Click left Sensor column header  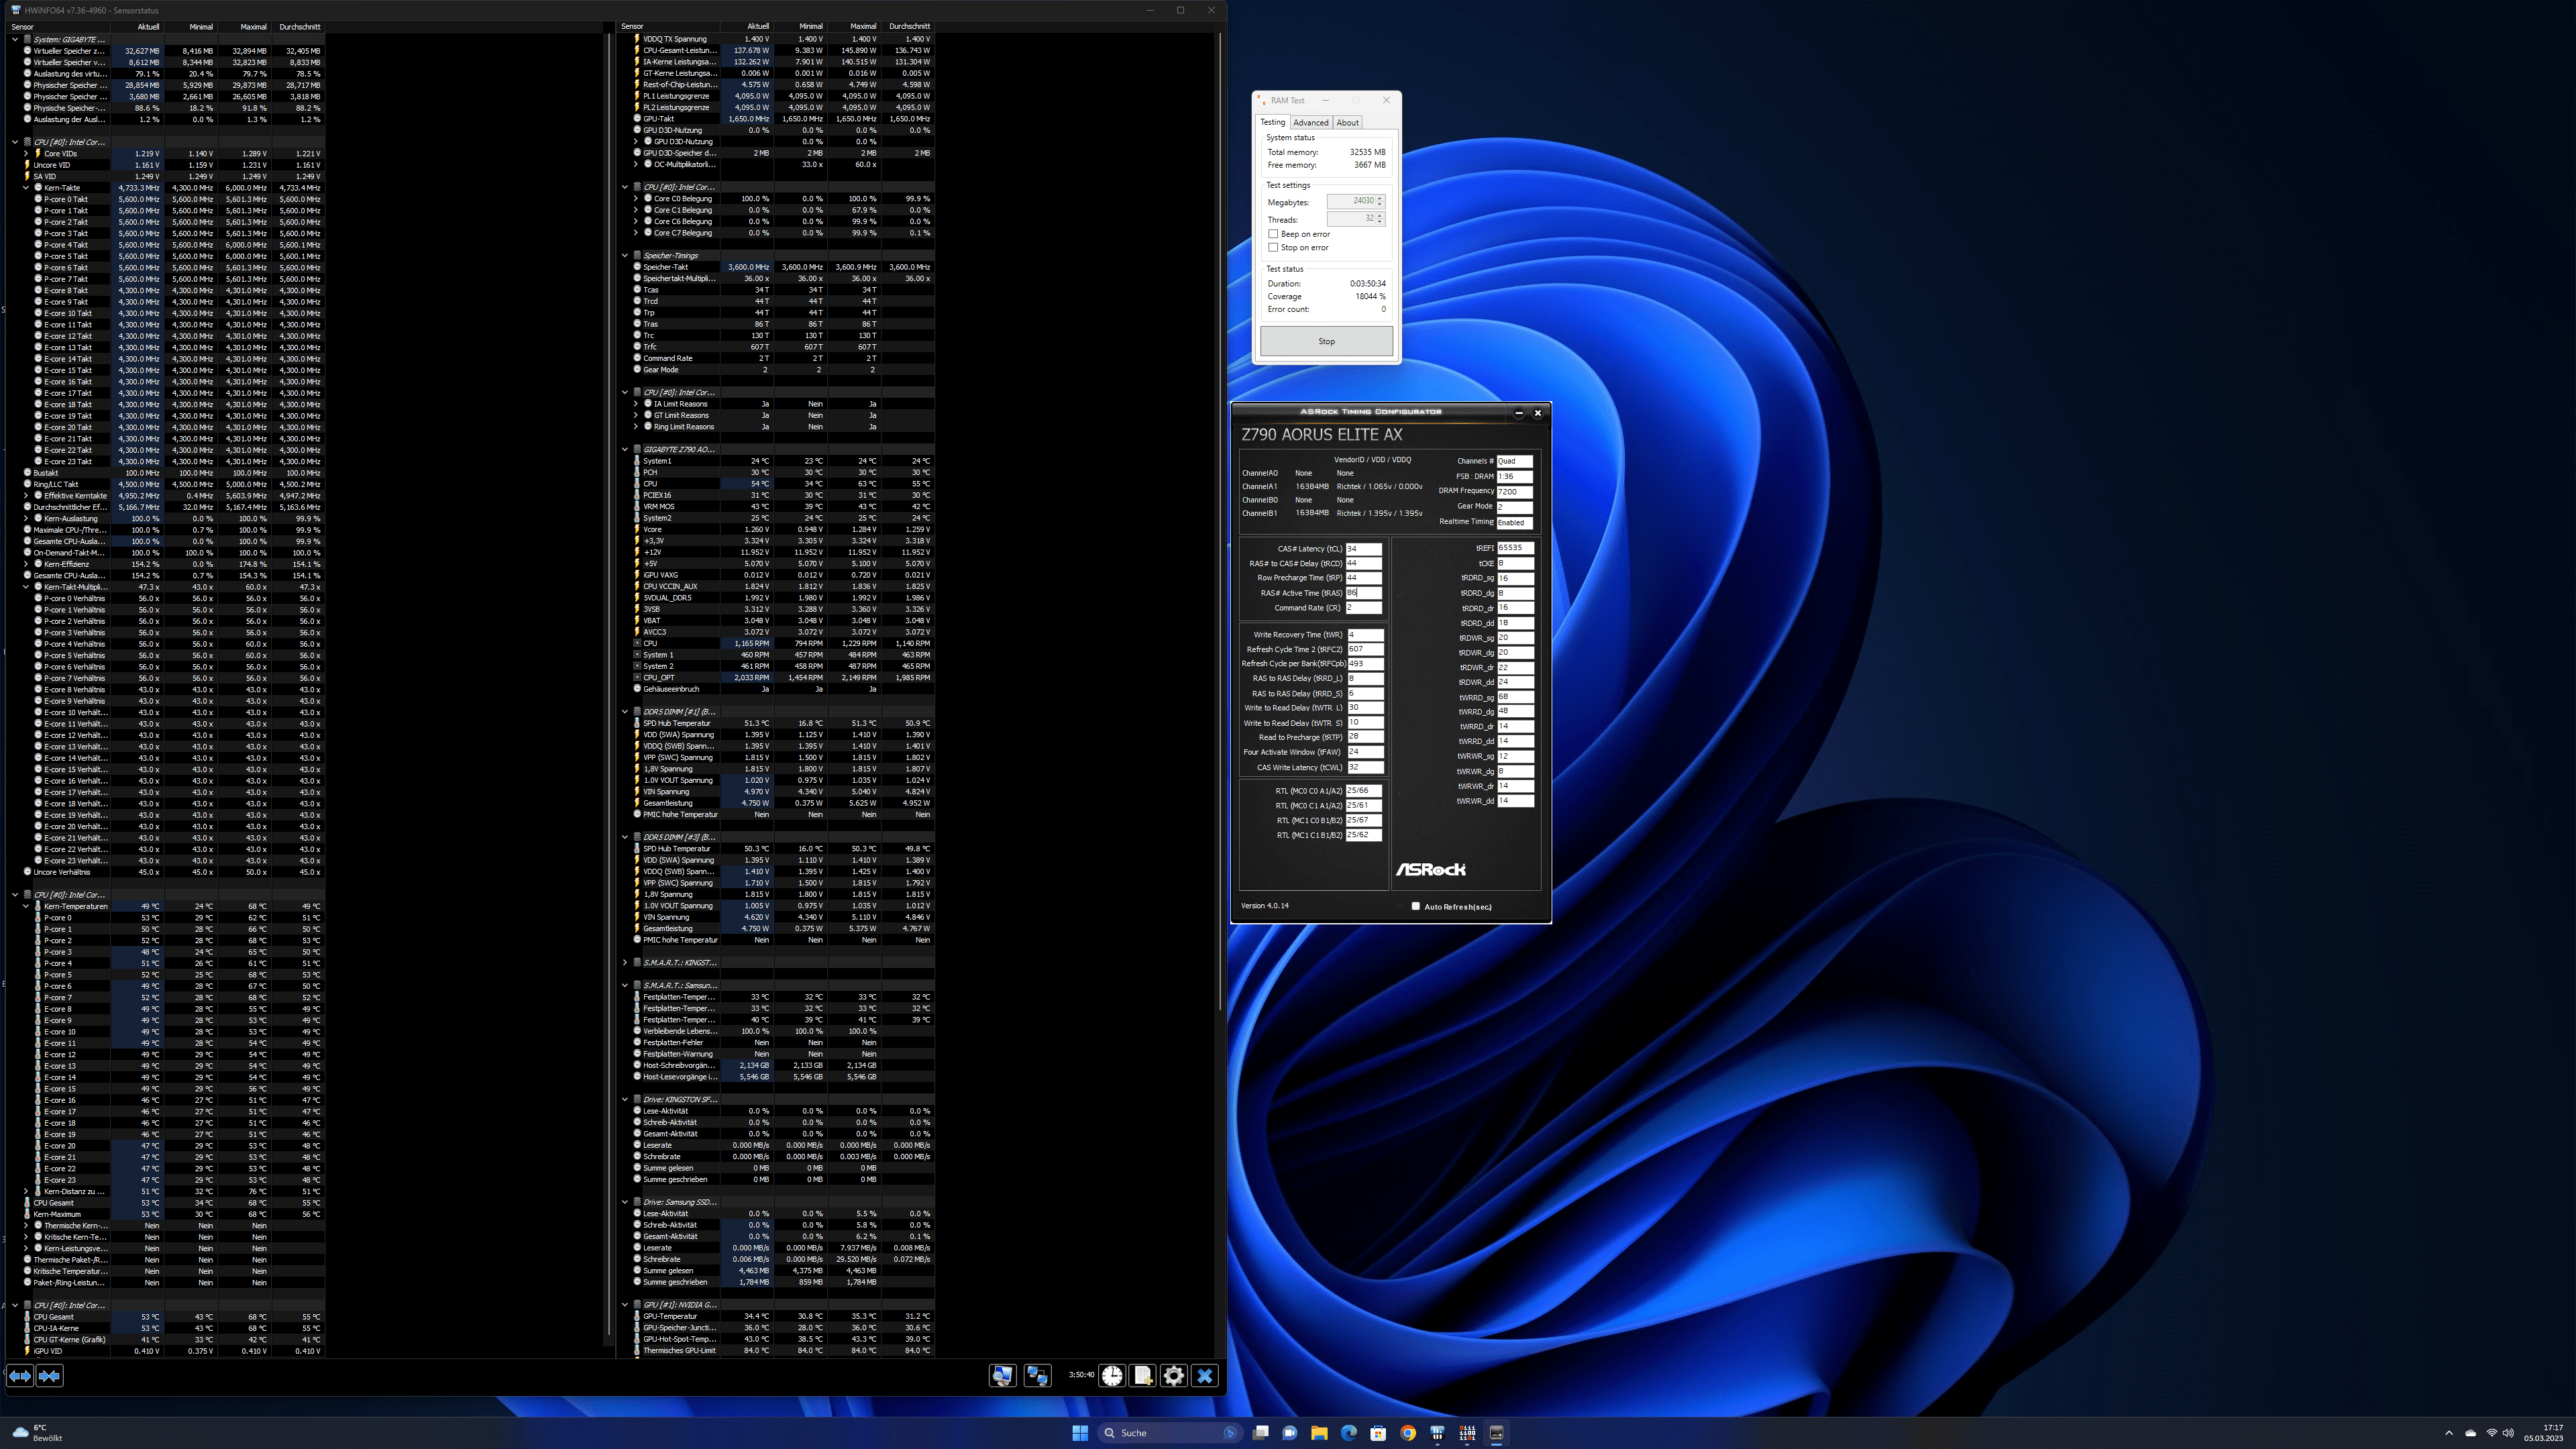point(58,27)
